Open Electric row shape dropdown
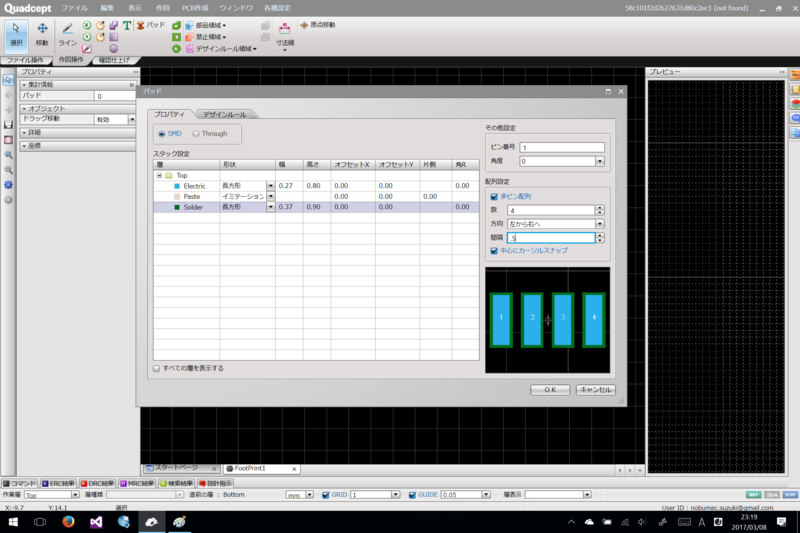Viewport: 800px width, 533px height. pyautogui.click(x=270, y=186)
